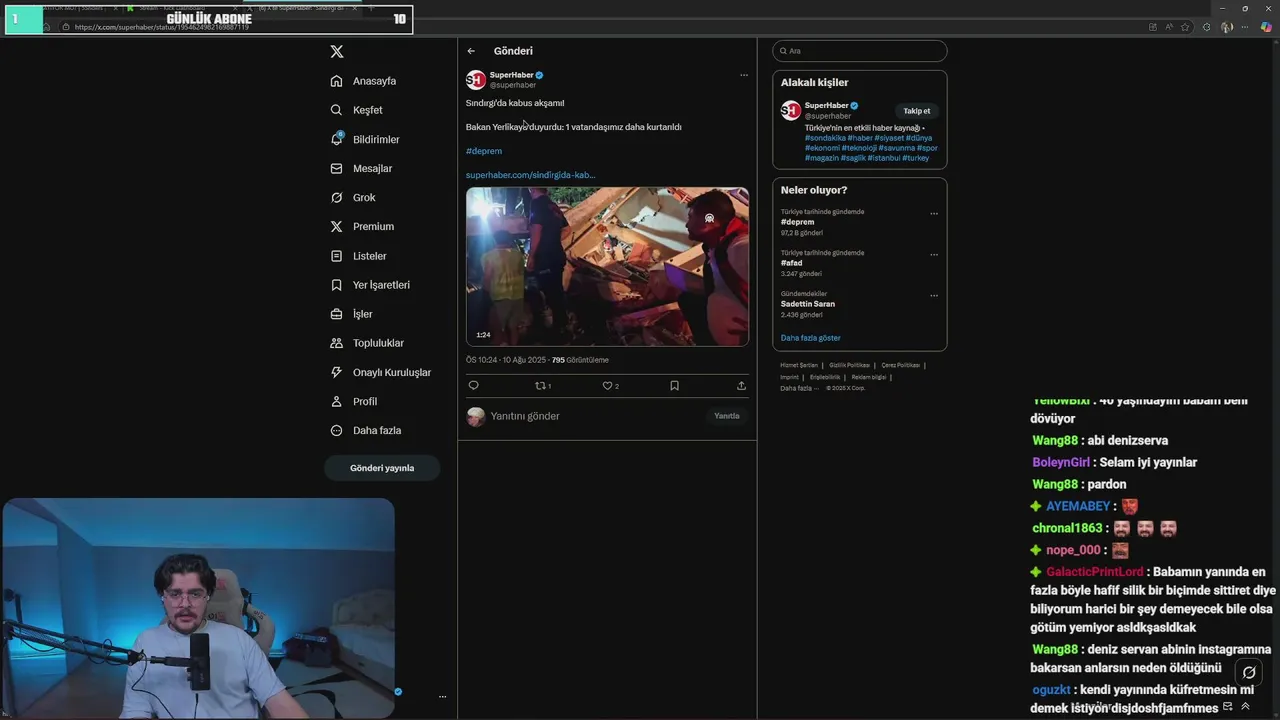Repost the SuperHaber post
This screenshot has width=1280, height=720.
pyautogui.click(x=543, y=385)
